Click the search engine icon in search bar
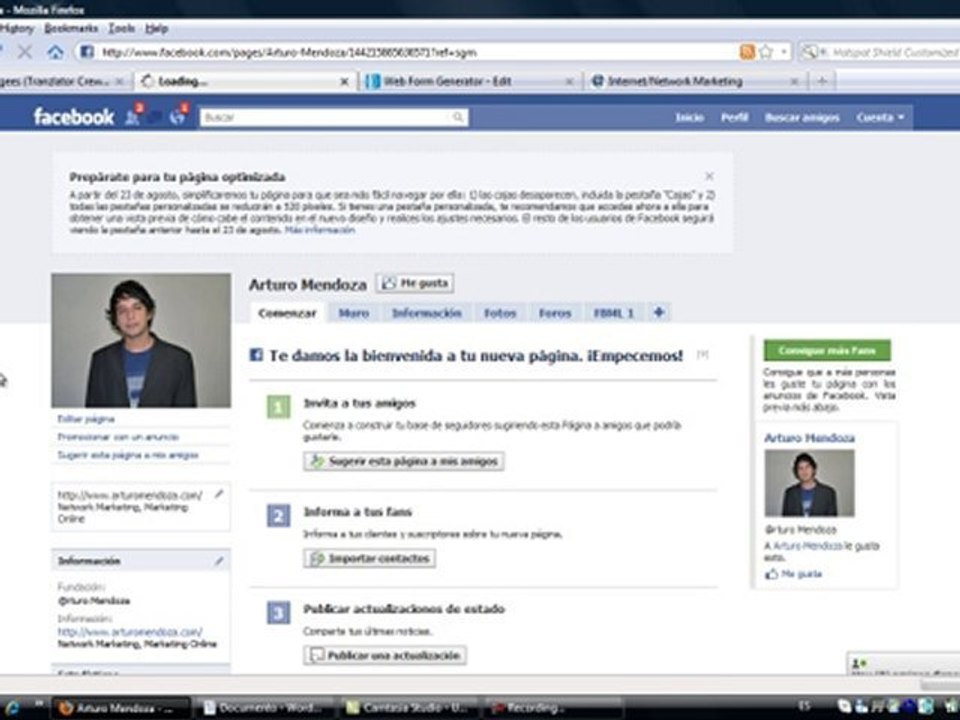This screenshot has height=720, width=960. click(809, 52)
